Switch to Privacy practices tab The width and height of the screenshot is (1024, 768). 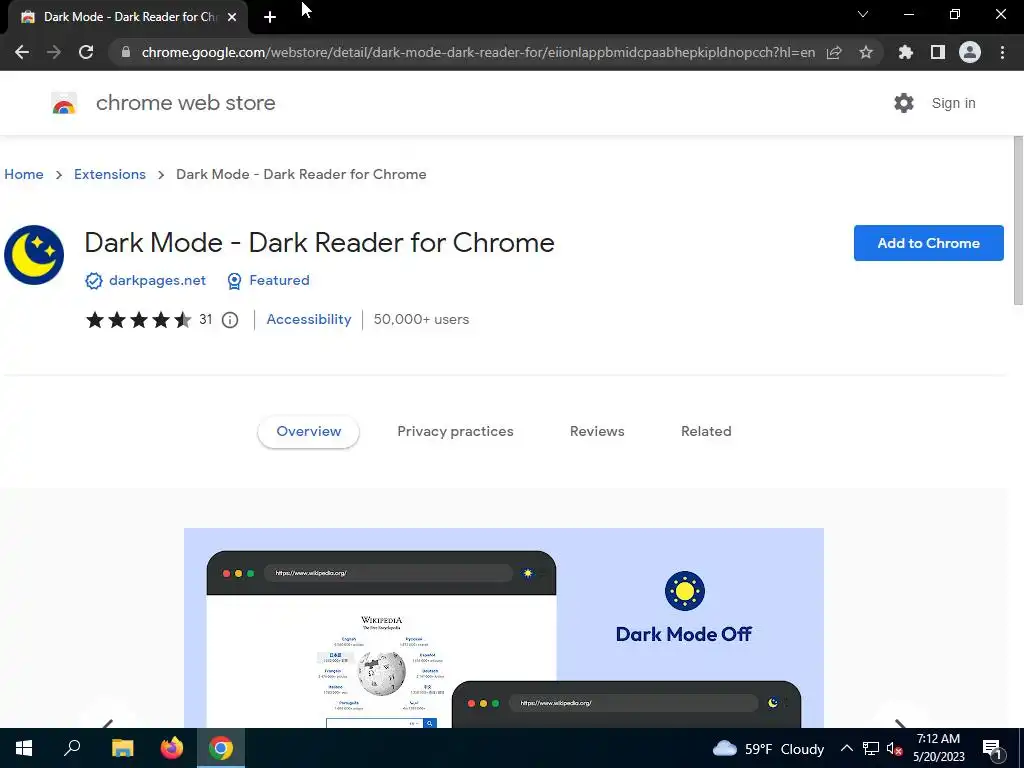pyautogui.click(x=455, y=432)
